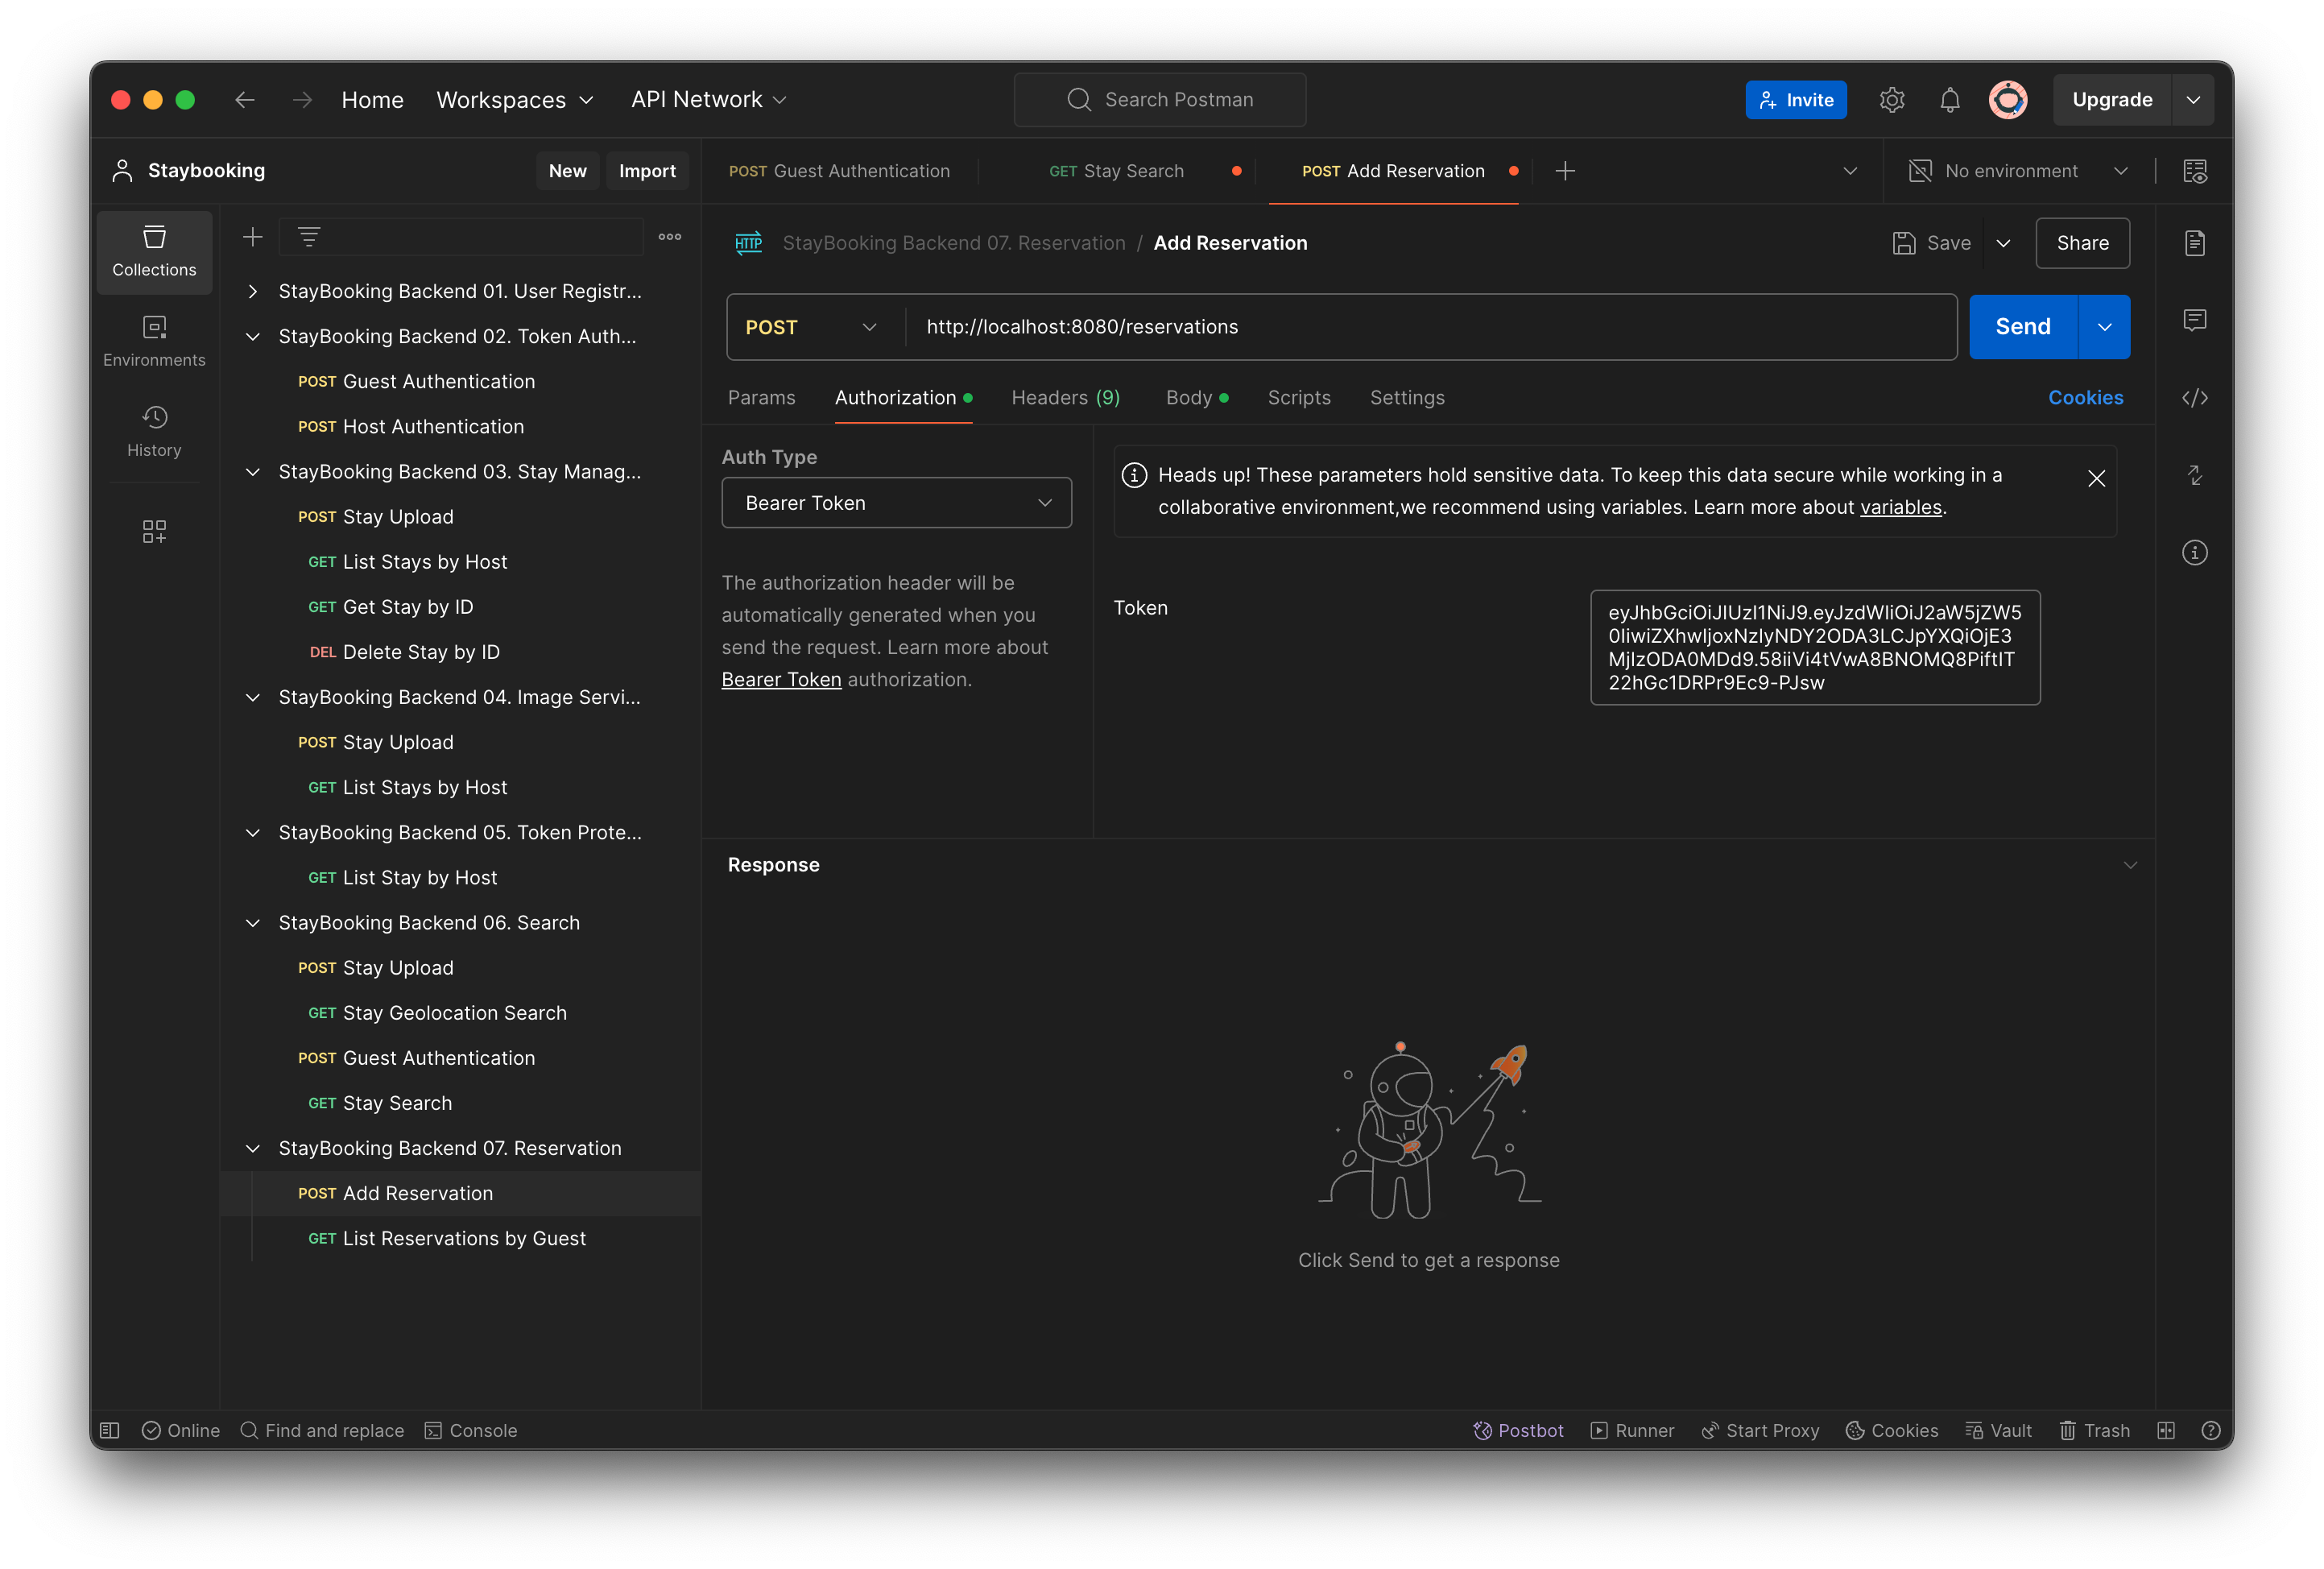The height and width of the screenshot is (1569, 2324).
Task: View the code snippet for this request
Action: coord(2195,398)
